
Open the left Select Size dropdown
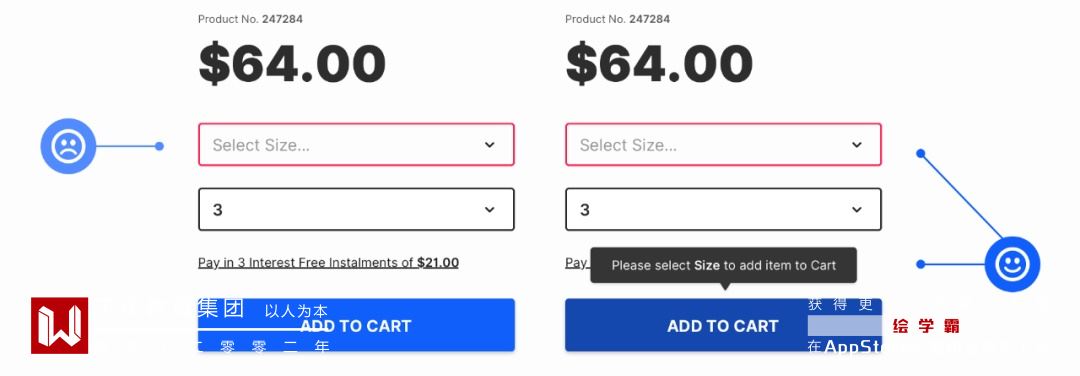356,145
